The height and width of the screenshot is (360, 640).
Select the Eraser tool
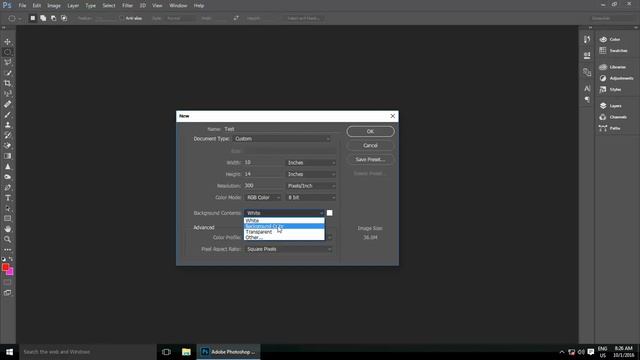pos(7,146)
